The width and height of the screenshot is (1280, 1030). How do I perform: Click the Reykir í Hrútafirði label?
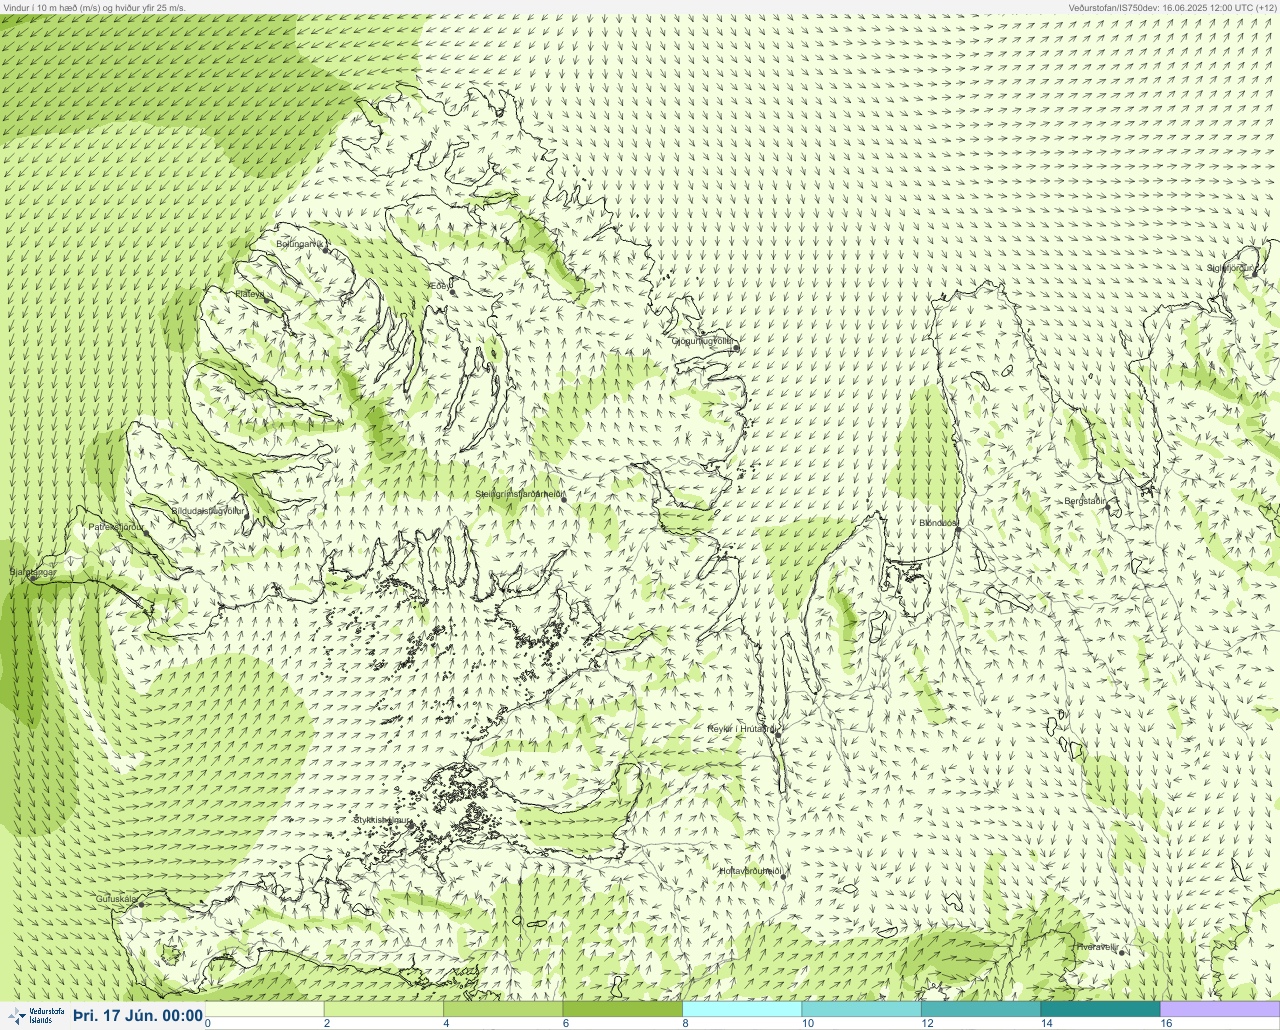point(742,729)
